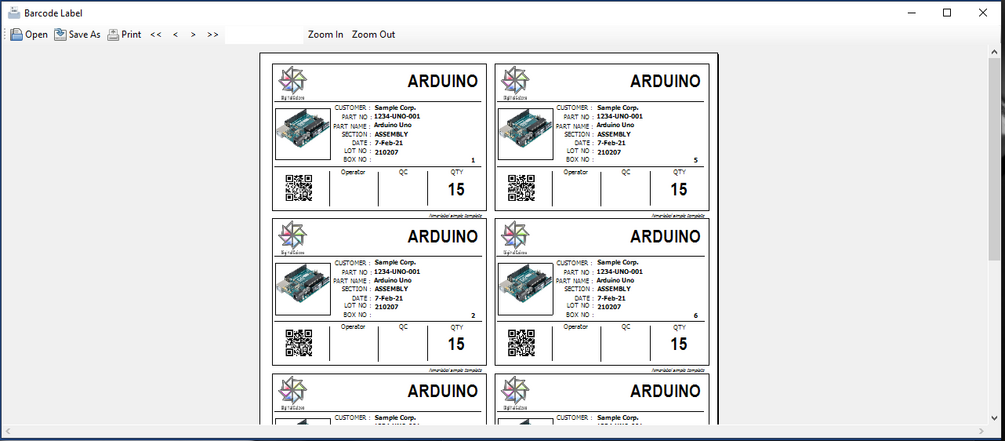
Task: Click QC cell on box 5 label
Action: [x=626, y=187]
